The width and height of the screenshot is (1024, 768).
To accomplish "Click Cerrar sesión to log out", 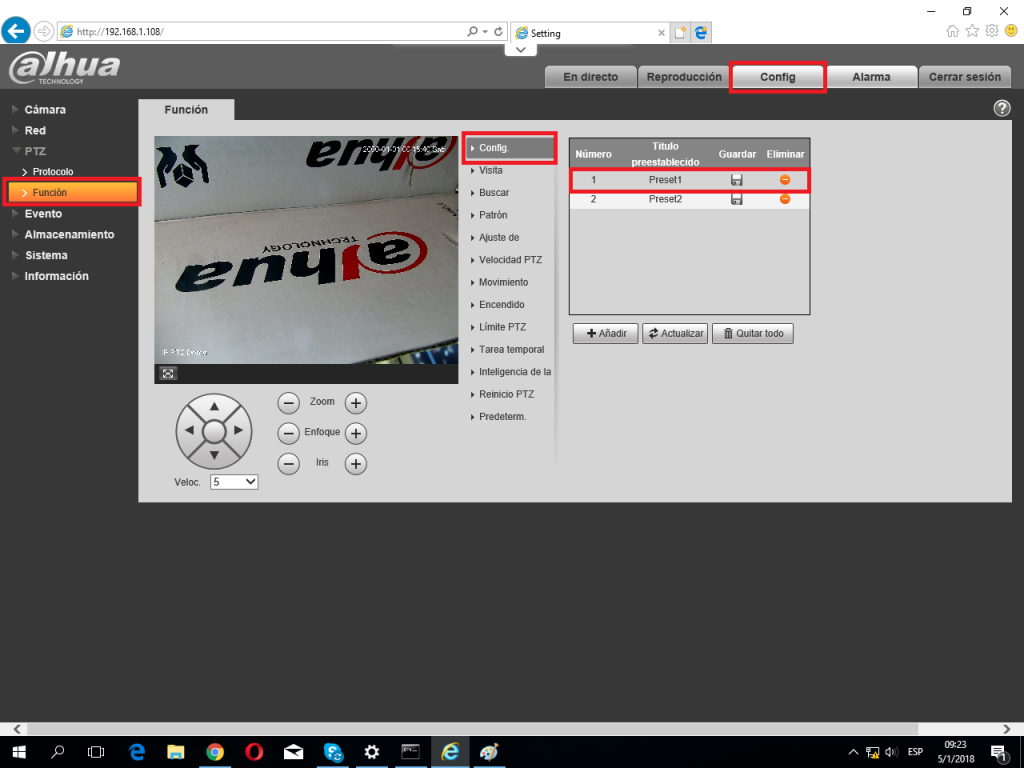I will (x=965, y=76).
